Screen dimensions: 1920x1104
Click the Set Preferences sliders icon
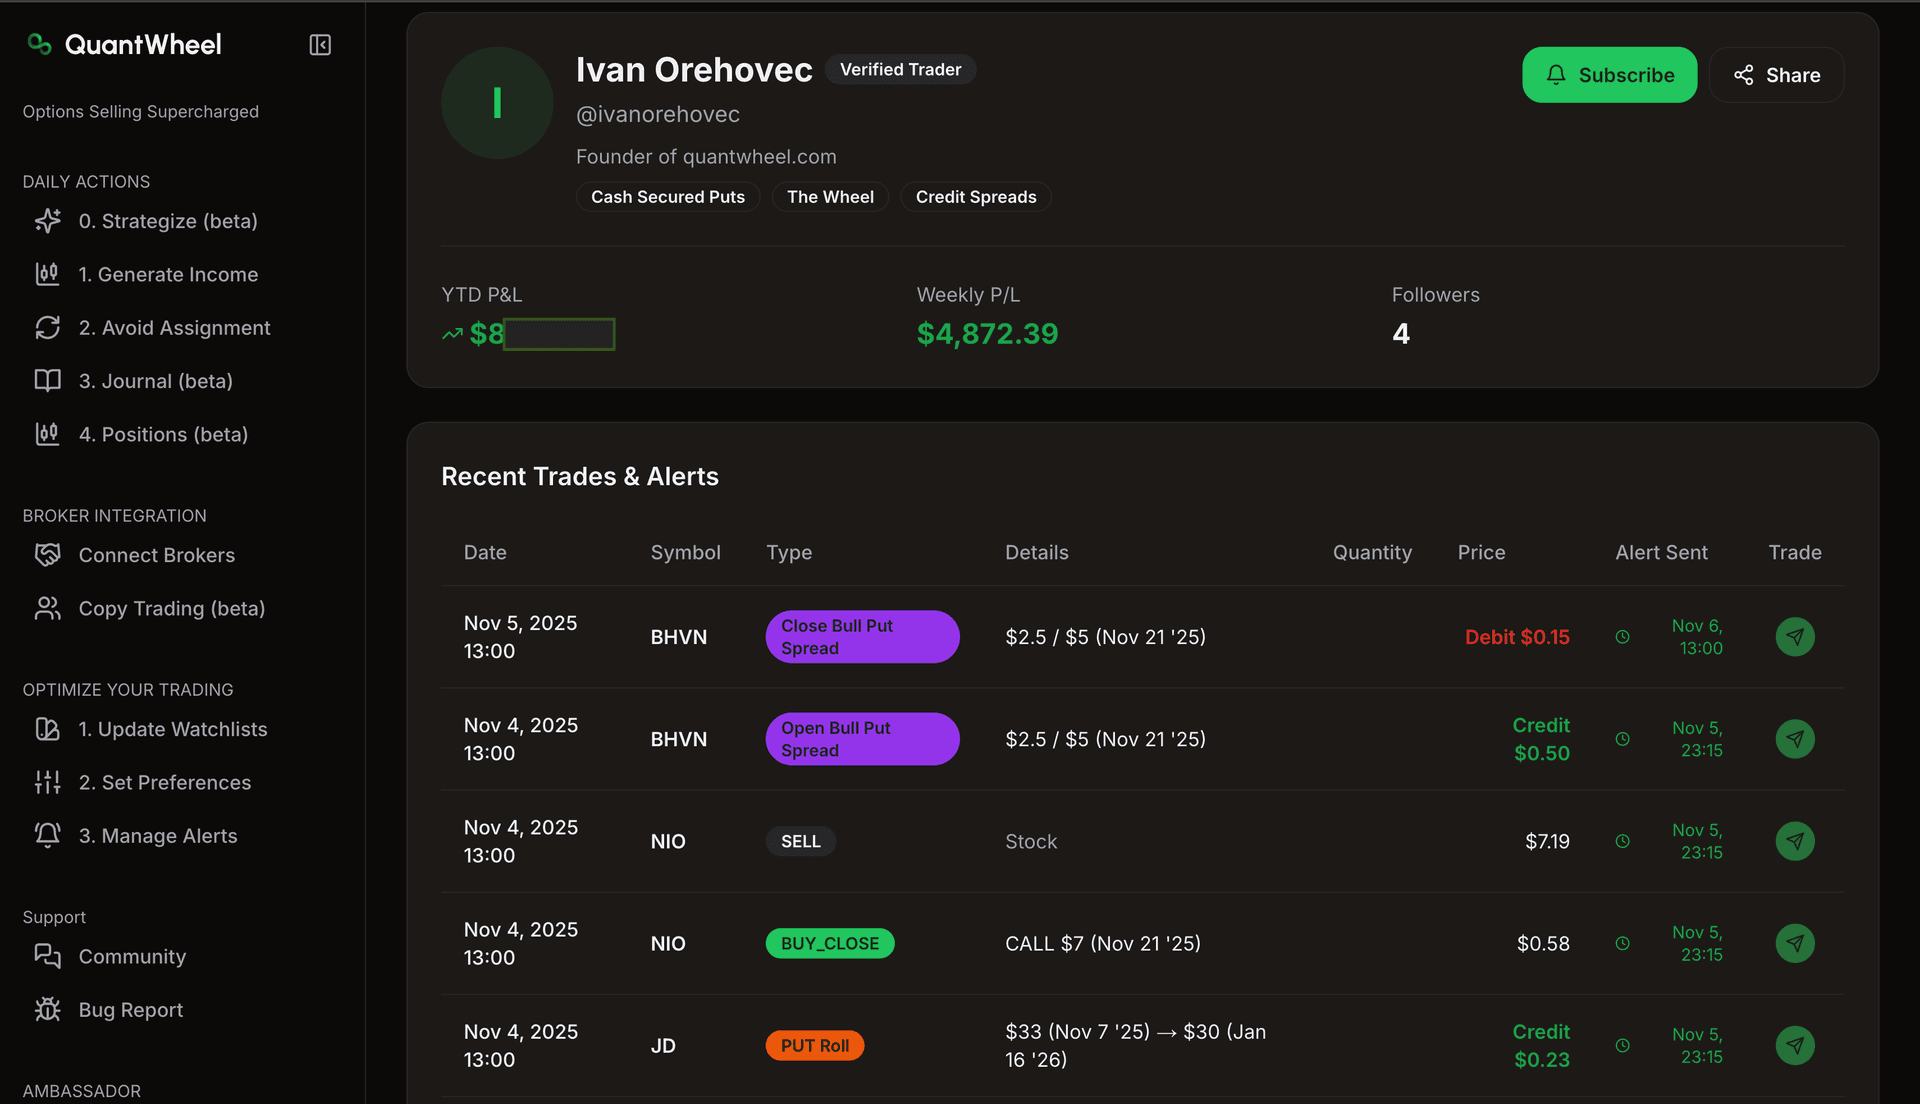click(x=47, y=782)
